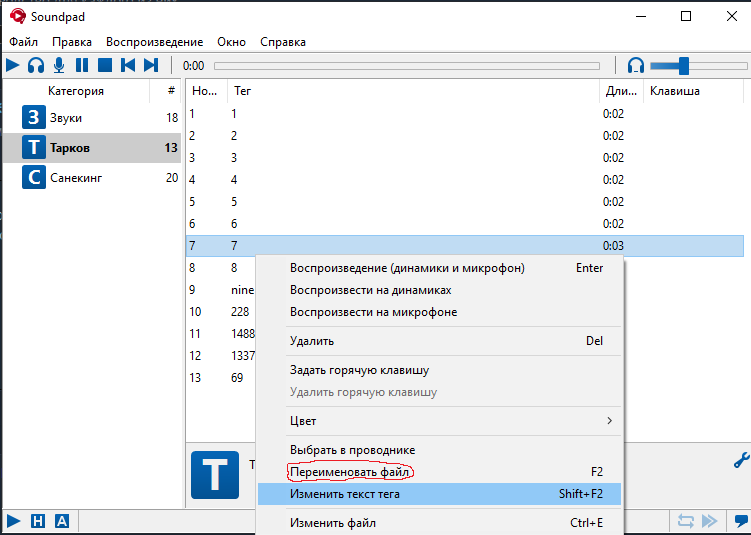Click the Soundpad logo in title bar

coord(18,16)
